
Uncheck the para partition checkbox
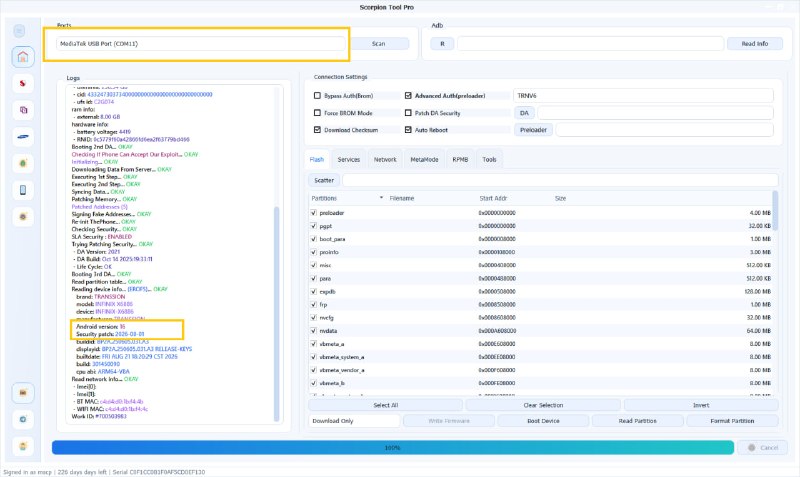click(313, 278)
